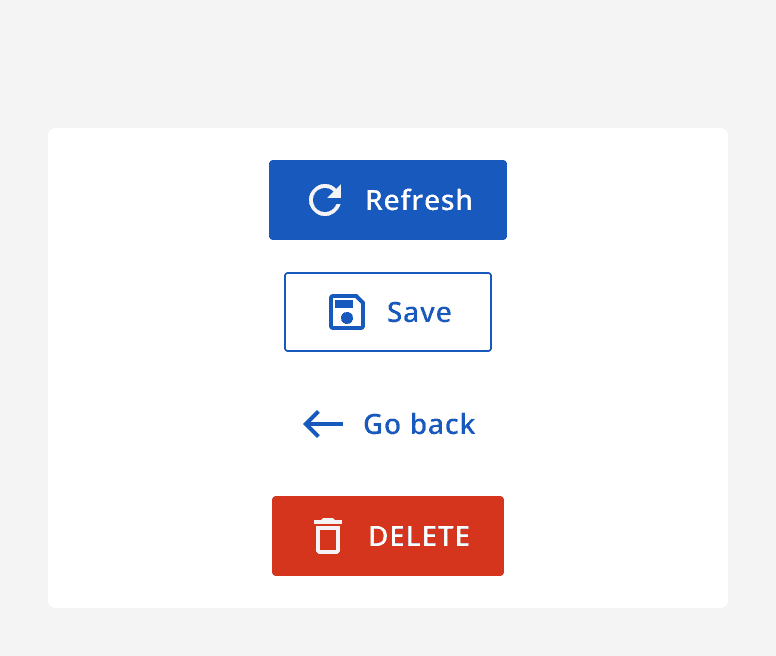Click the circular refresh arrow icon

[x=325, y=200]
